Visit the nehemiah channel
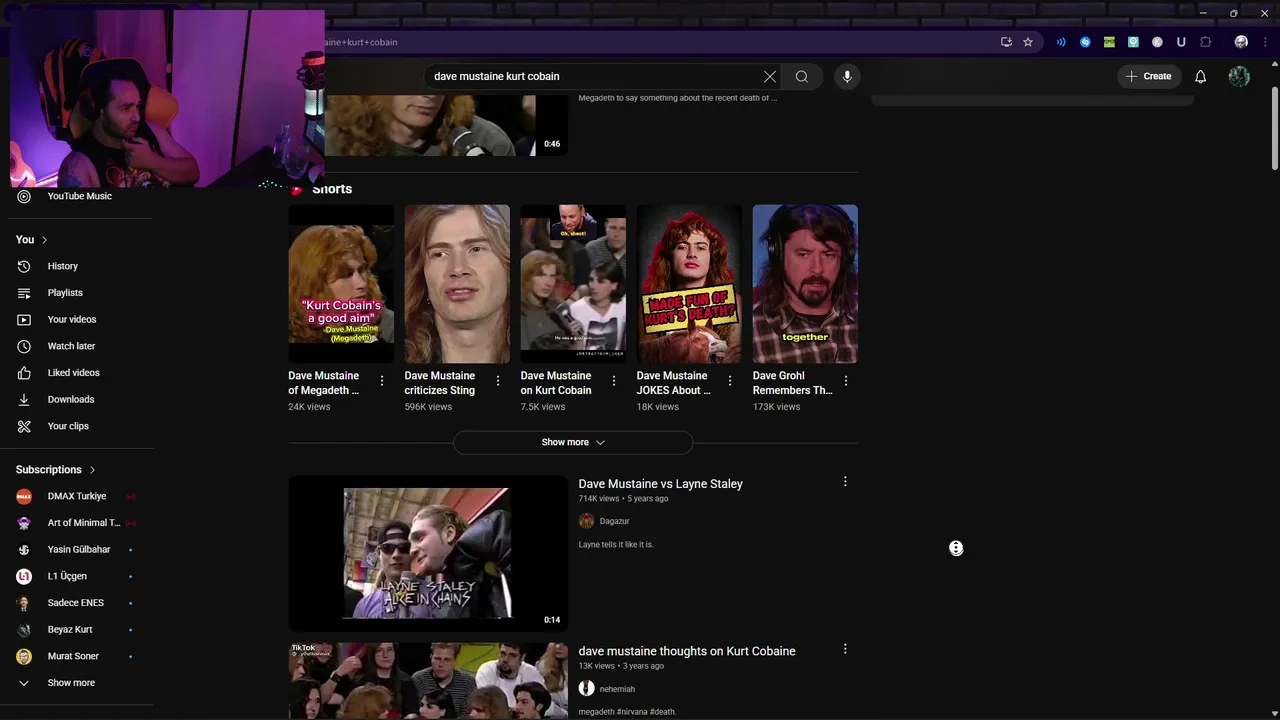 pos(617,689)
